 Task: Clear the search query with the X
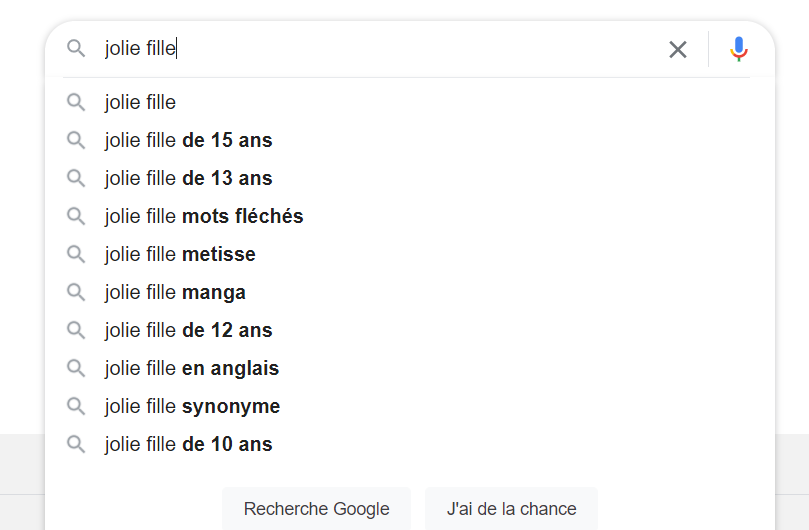pyautogui.click(x=677, y=50)
